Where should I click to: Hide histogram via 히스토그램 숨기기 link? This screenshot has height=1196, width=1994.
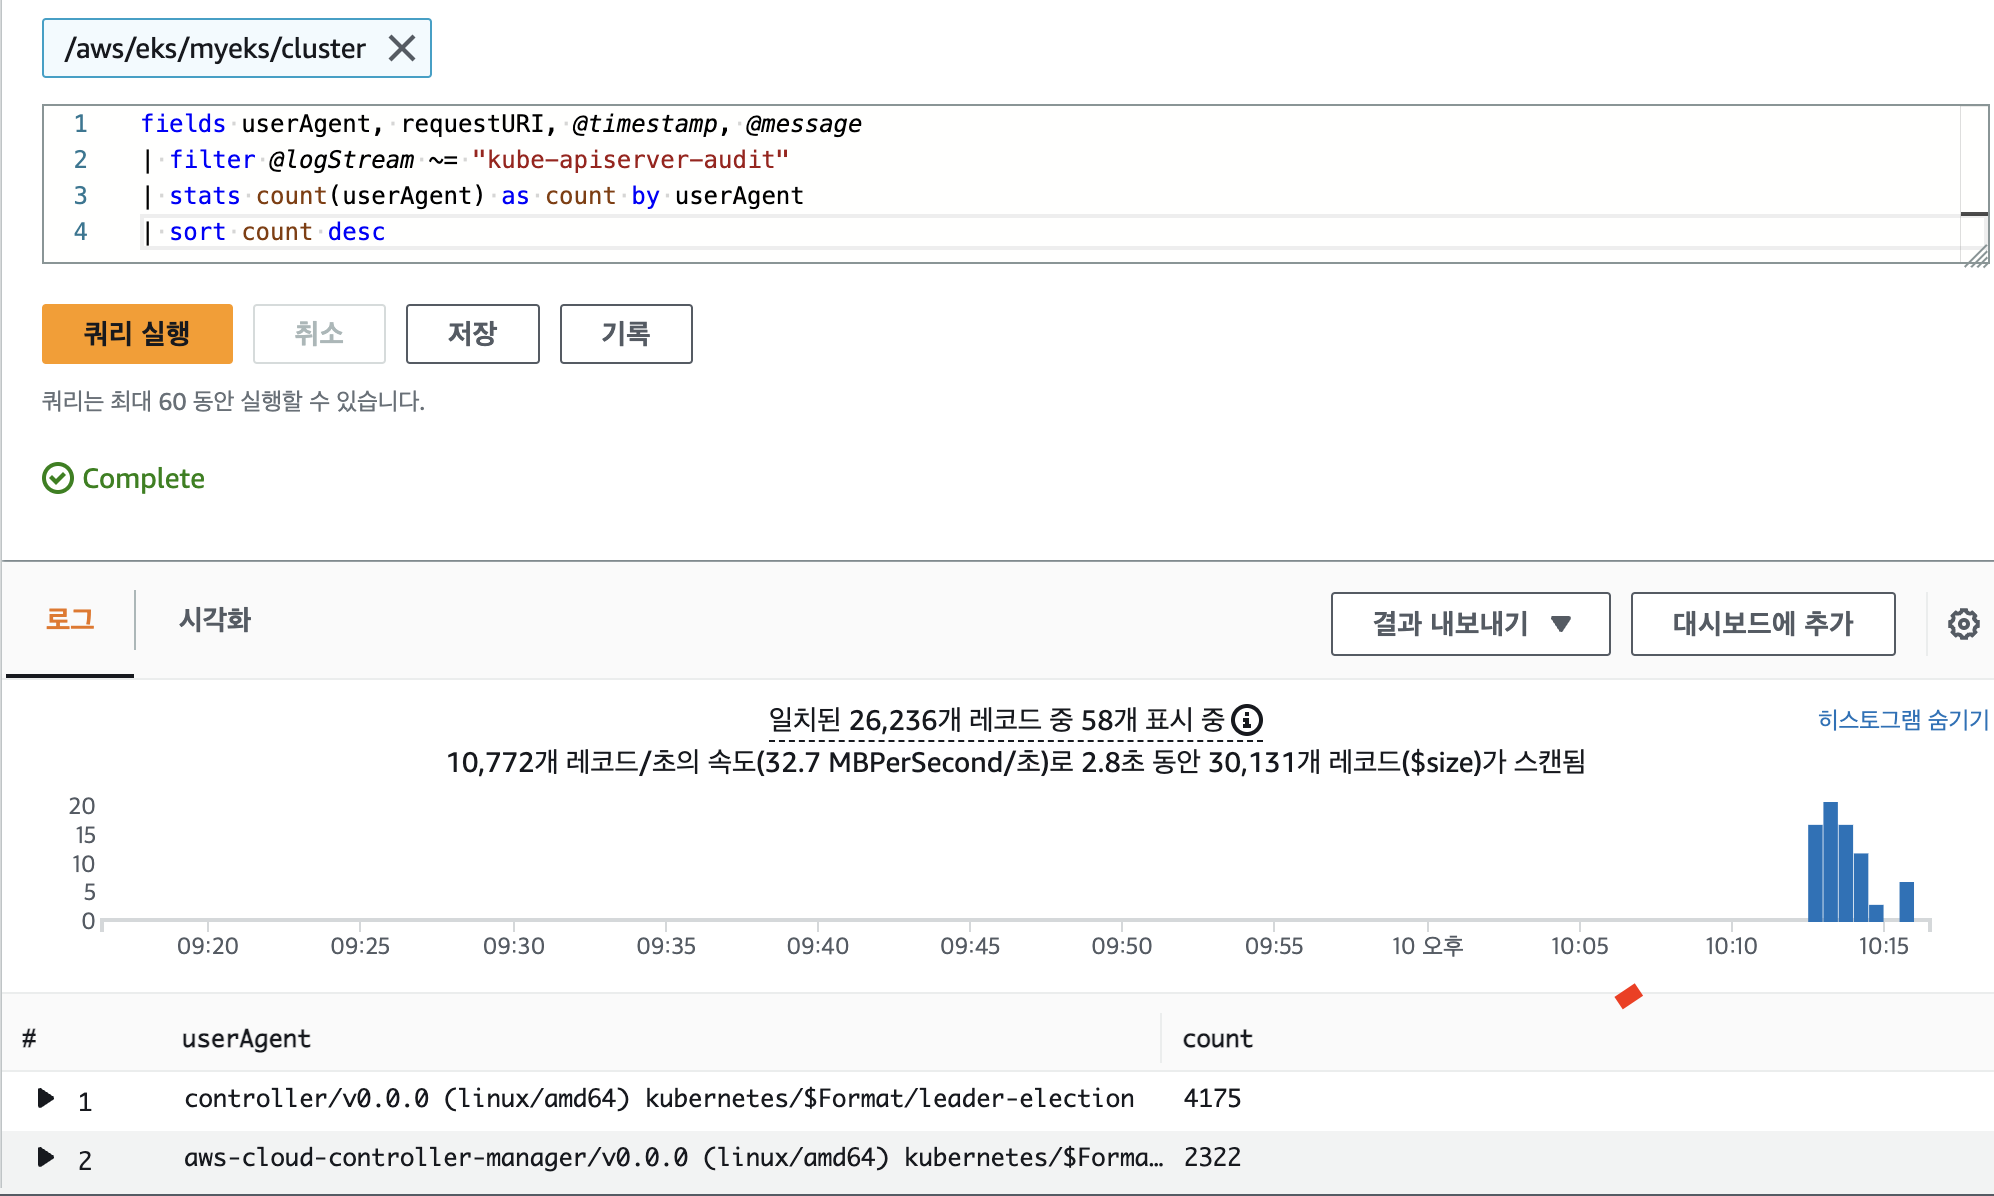[1902, 720]
